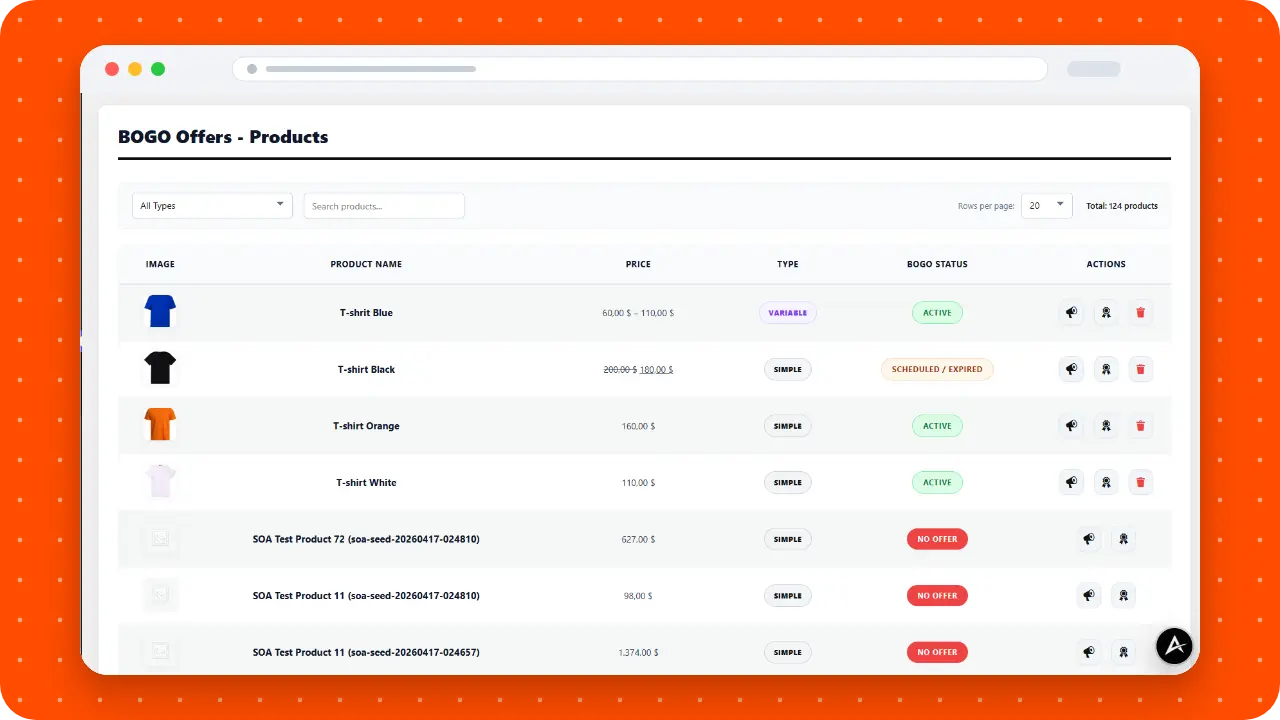Click award badge icon for SOA Test Product 72

[x=1123, y=539]
